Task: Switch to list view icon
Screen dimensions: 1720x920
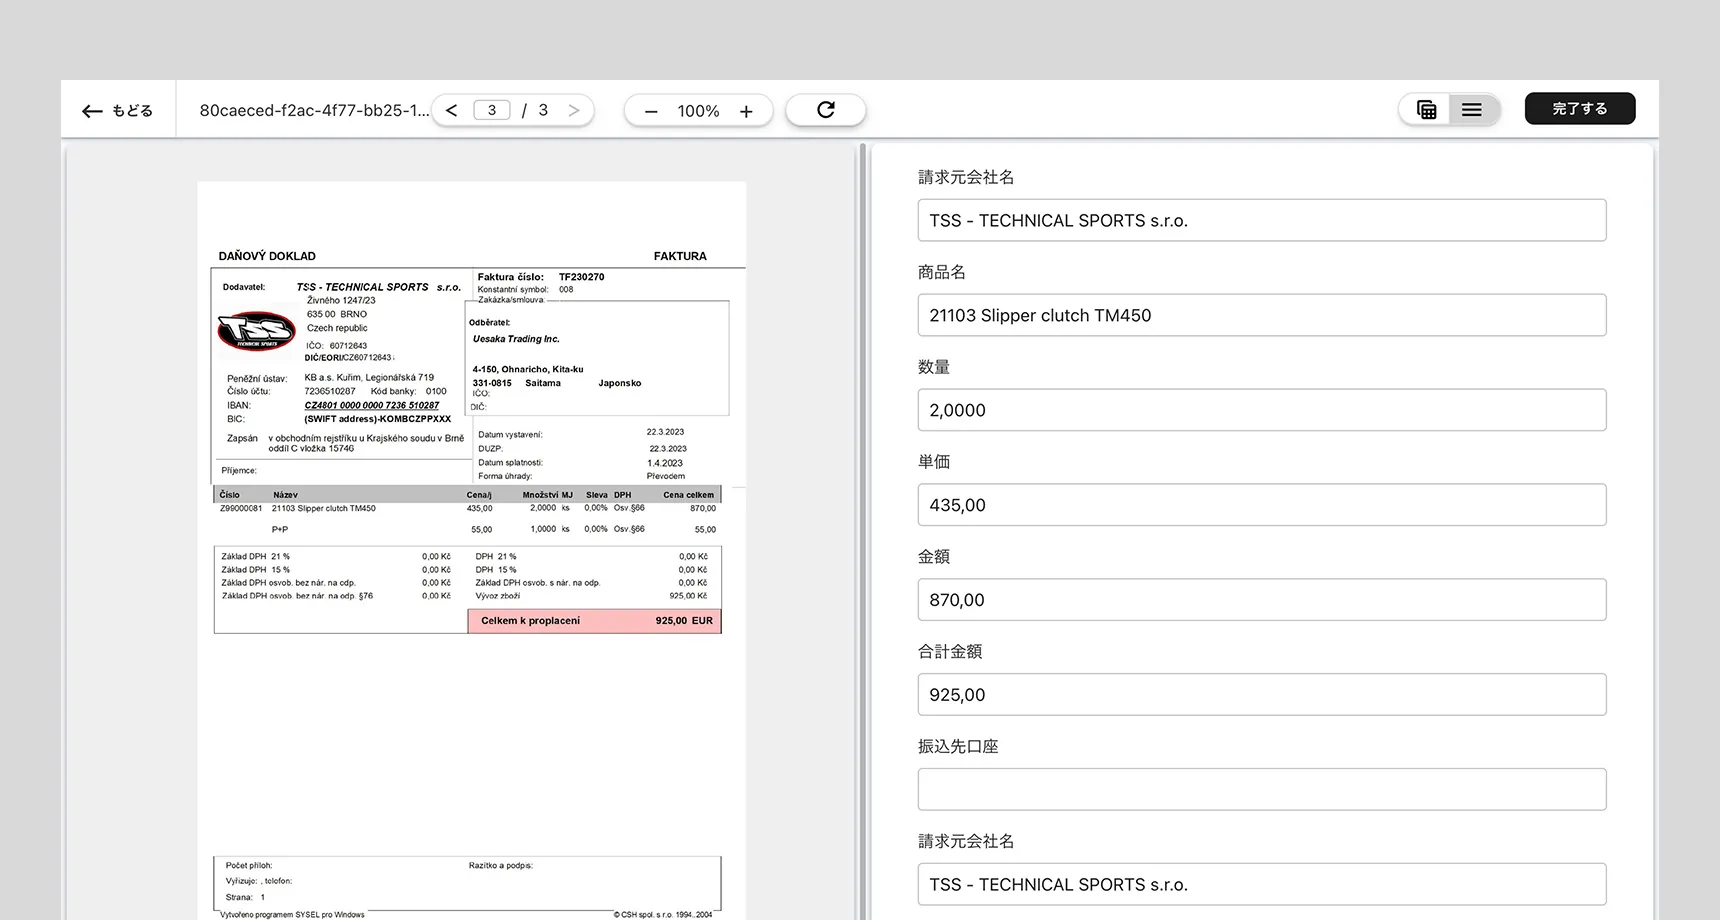Action: click(1472, 110)
